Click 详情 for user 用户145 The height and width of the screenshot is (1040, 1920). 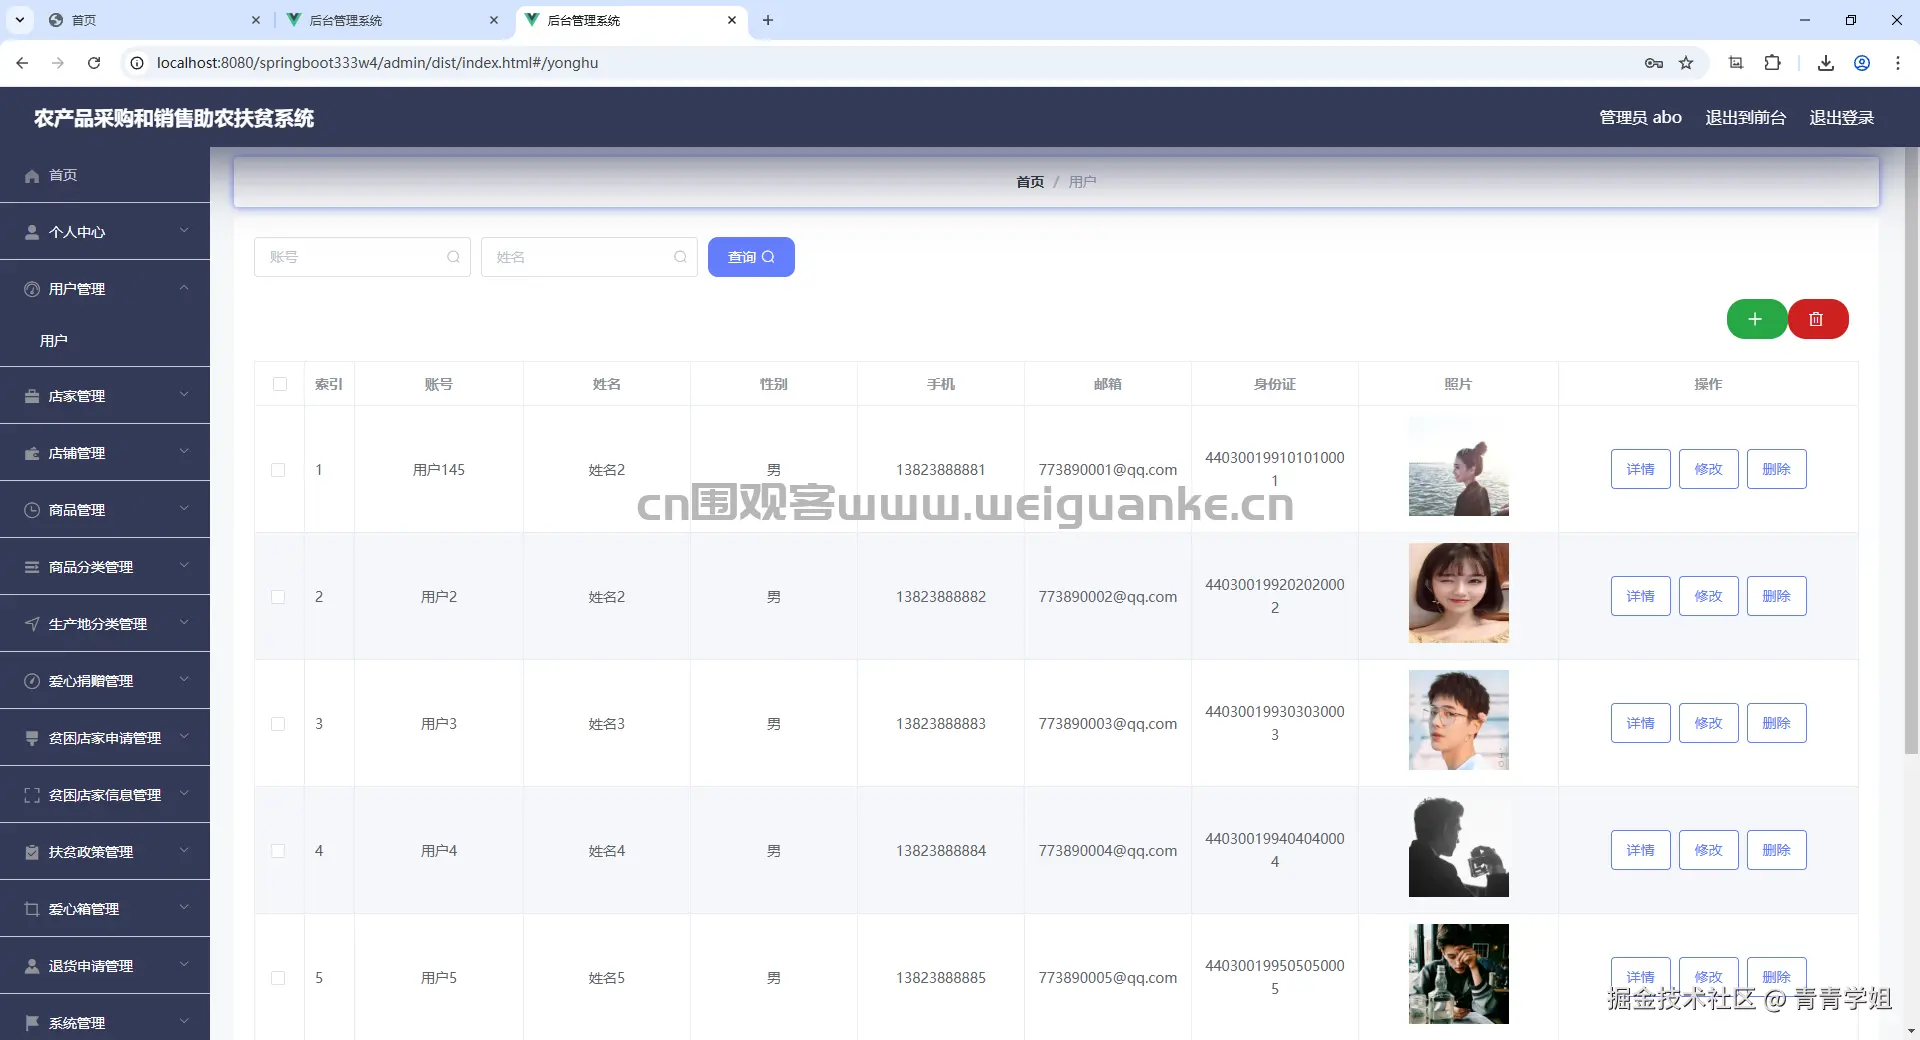[1640, 469]
